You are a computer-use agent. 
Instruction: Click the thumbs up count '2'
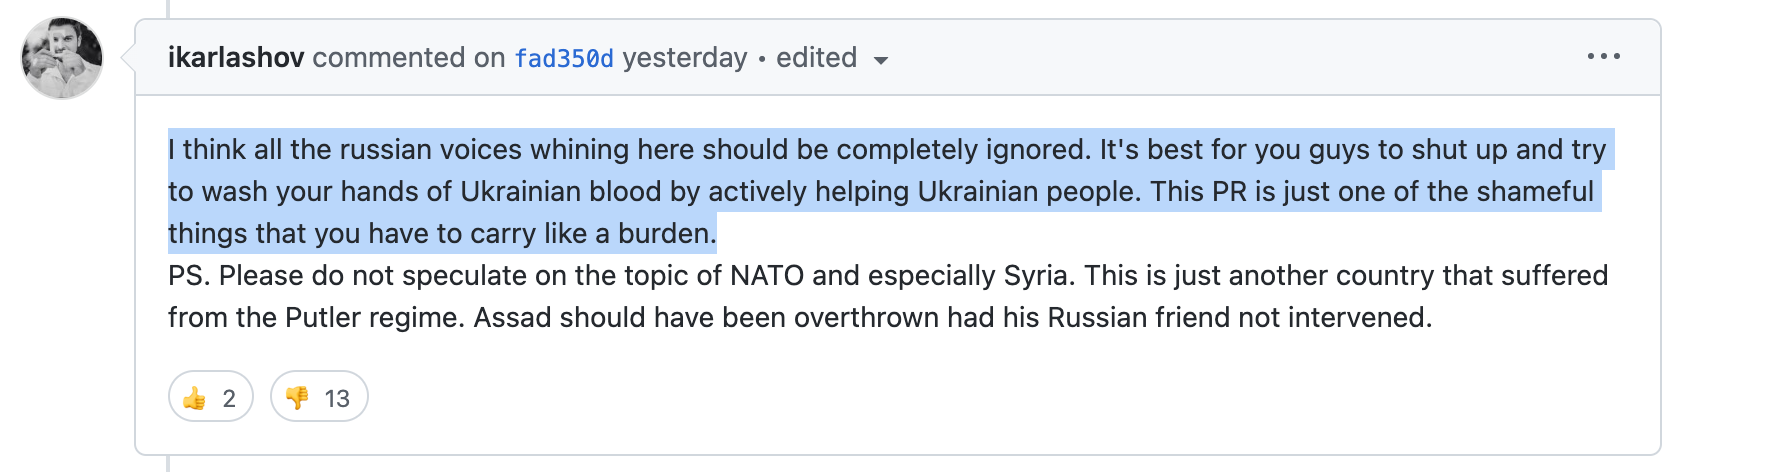(x=229, y=399)
